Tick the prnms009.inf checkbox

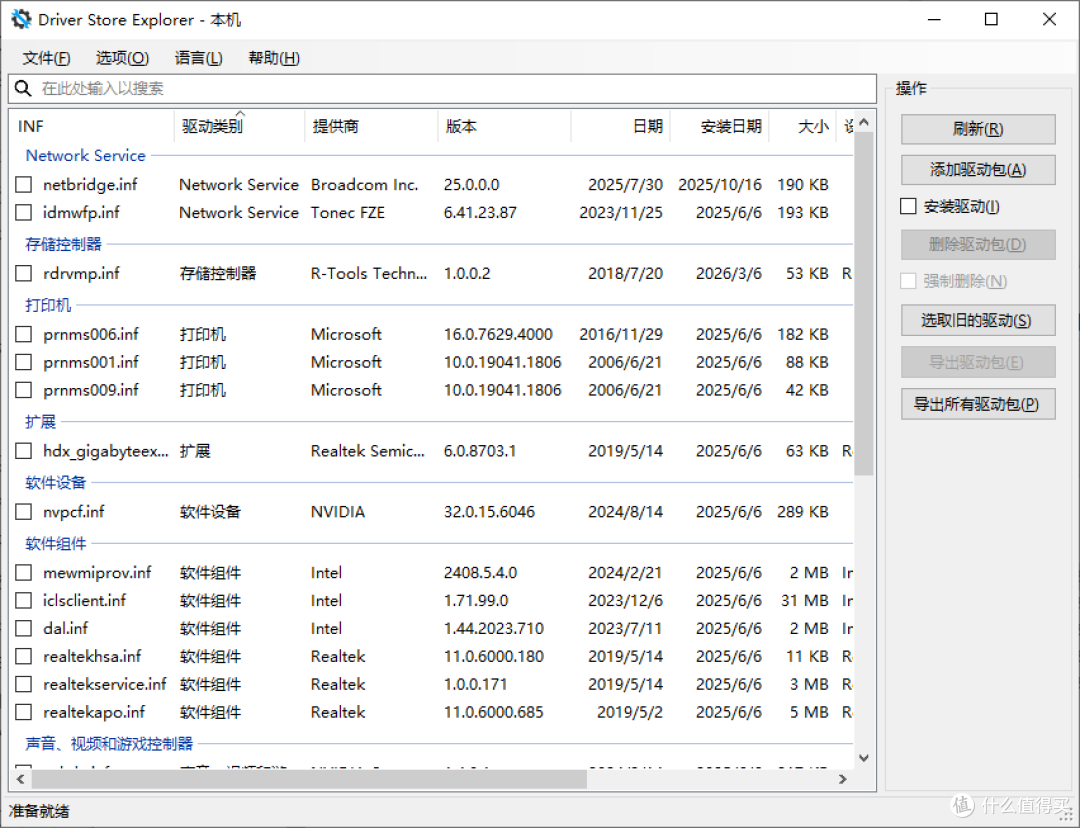23,390
